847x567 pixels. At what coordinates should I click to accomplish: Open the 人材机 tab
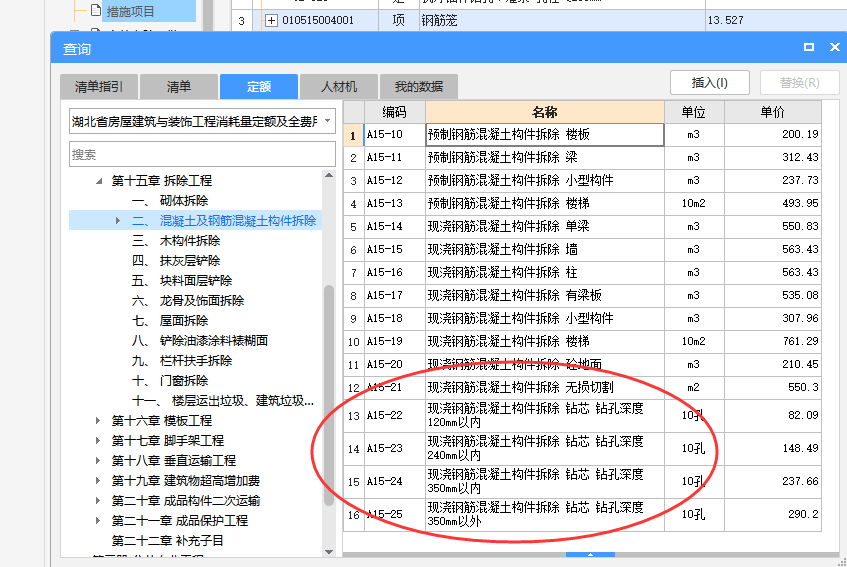(339, 86)
